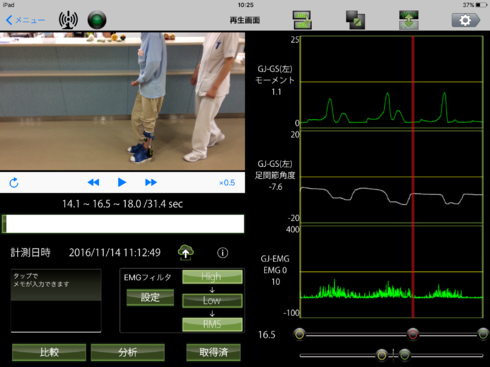Tap the walking video preview
Viewport: 490px width, 367px height.
(x=122, y=101)
